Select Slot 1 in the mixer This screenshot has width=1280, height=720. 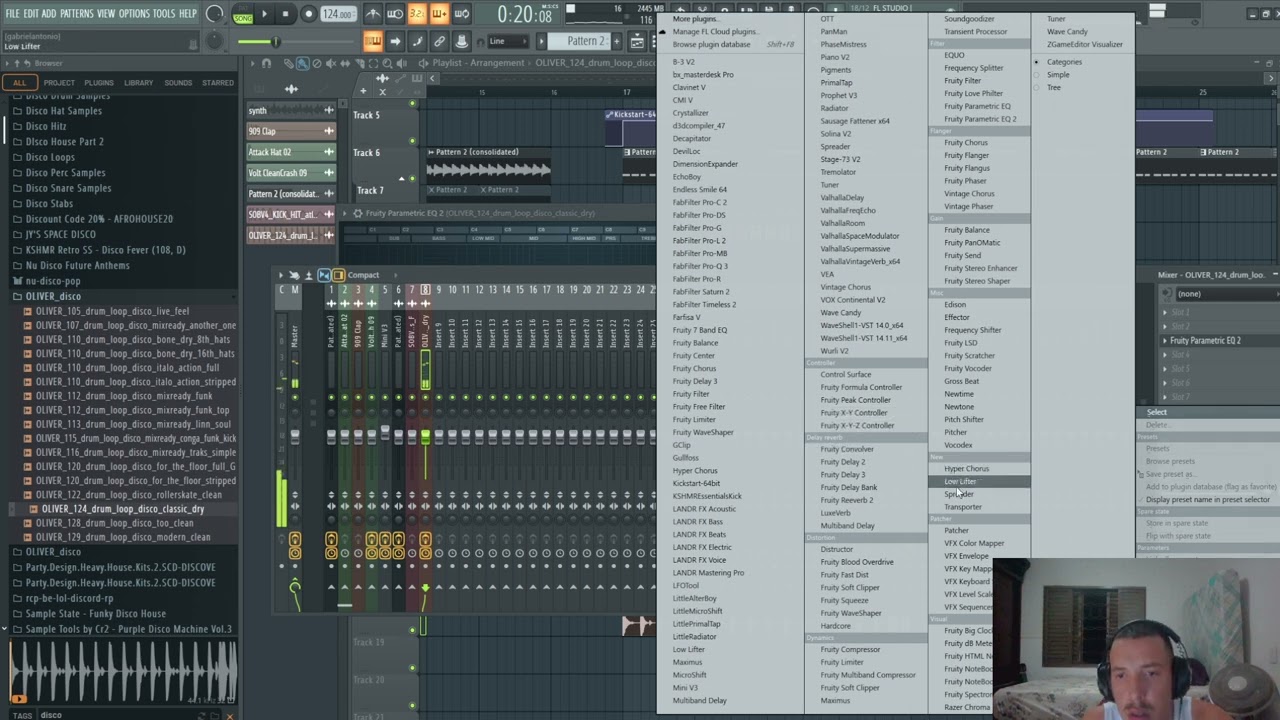point(1180,313)
